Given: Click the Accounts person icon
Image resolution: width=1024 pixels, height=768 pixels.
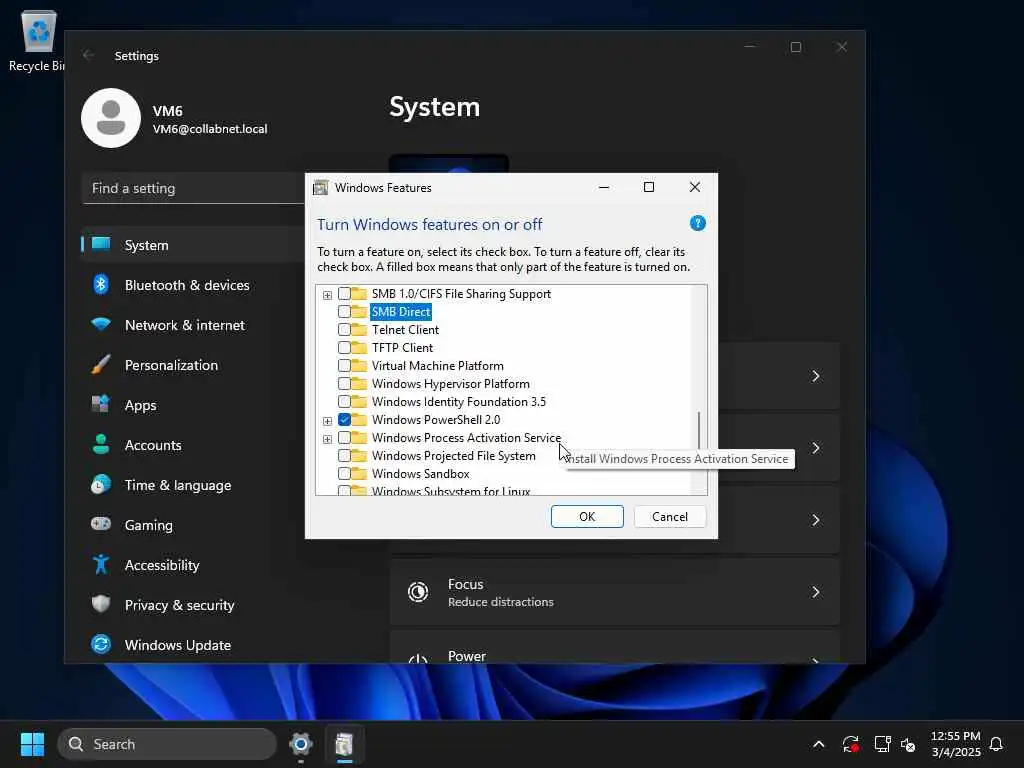Looking at the screenshot, I should tap(101, 444).
